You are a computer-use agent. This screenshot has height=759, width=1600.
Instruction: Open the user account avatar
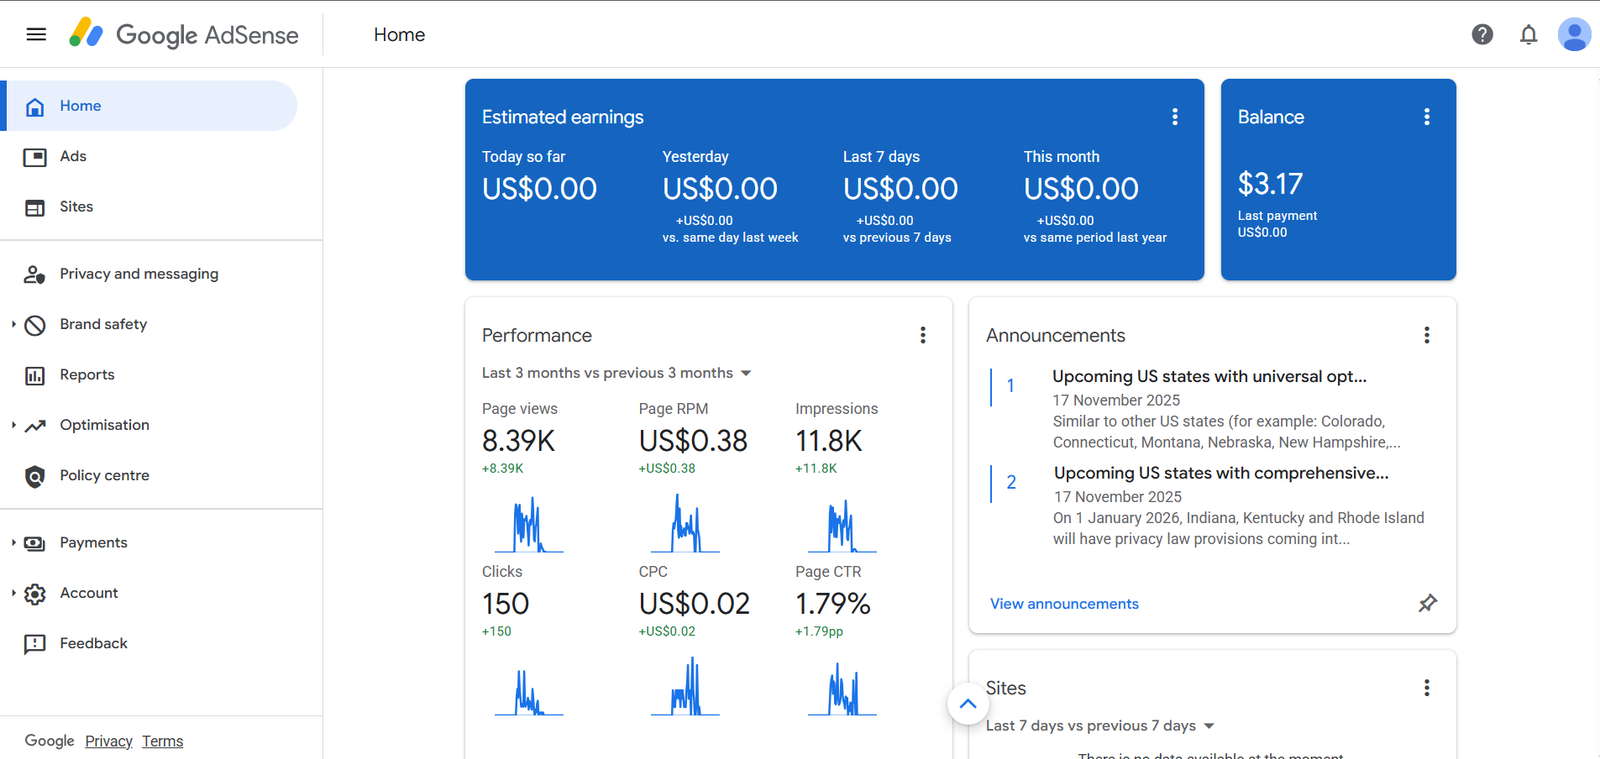1574,34
